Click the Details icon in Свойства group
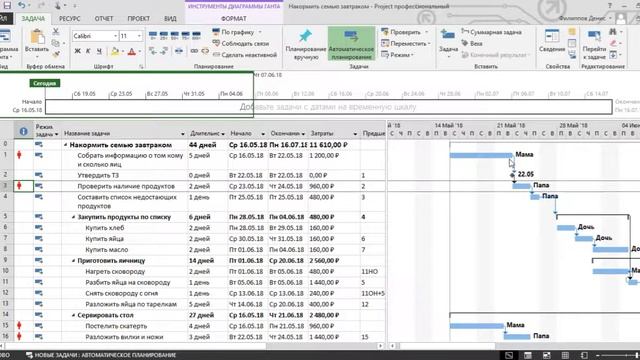Image resolution: width=640 pixels, height=360 pixels. [x=572, y=43]
